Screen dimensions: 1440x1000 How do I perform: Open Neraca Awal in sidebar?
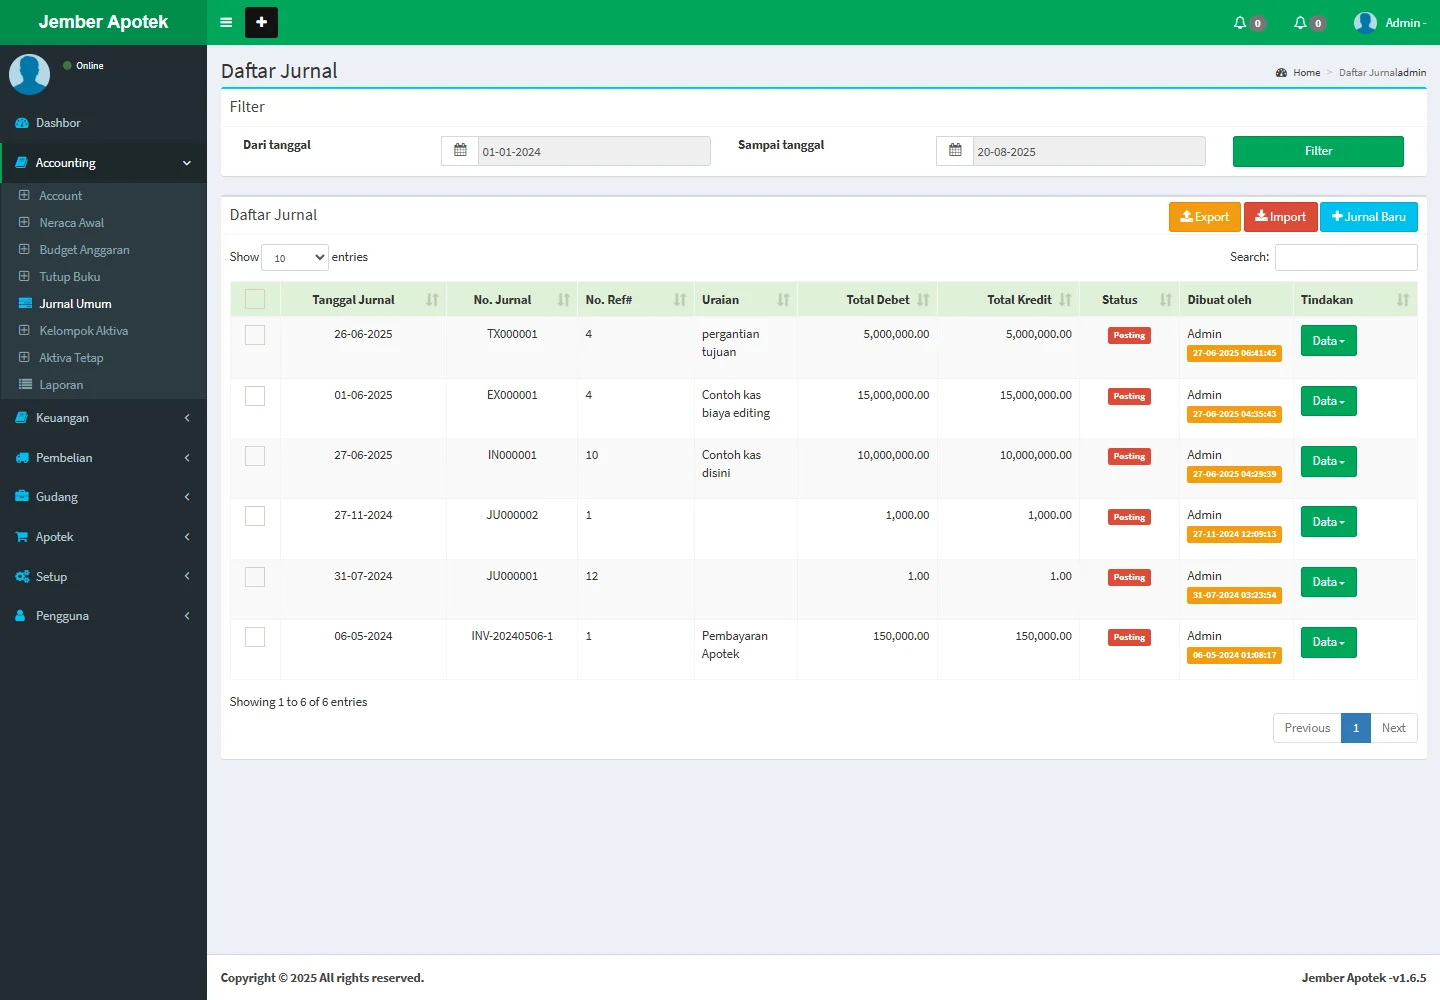[71, 223]
